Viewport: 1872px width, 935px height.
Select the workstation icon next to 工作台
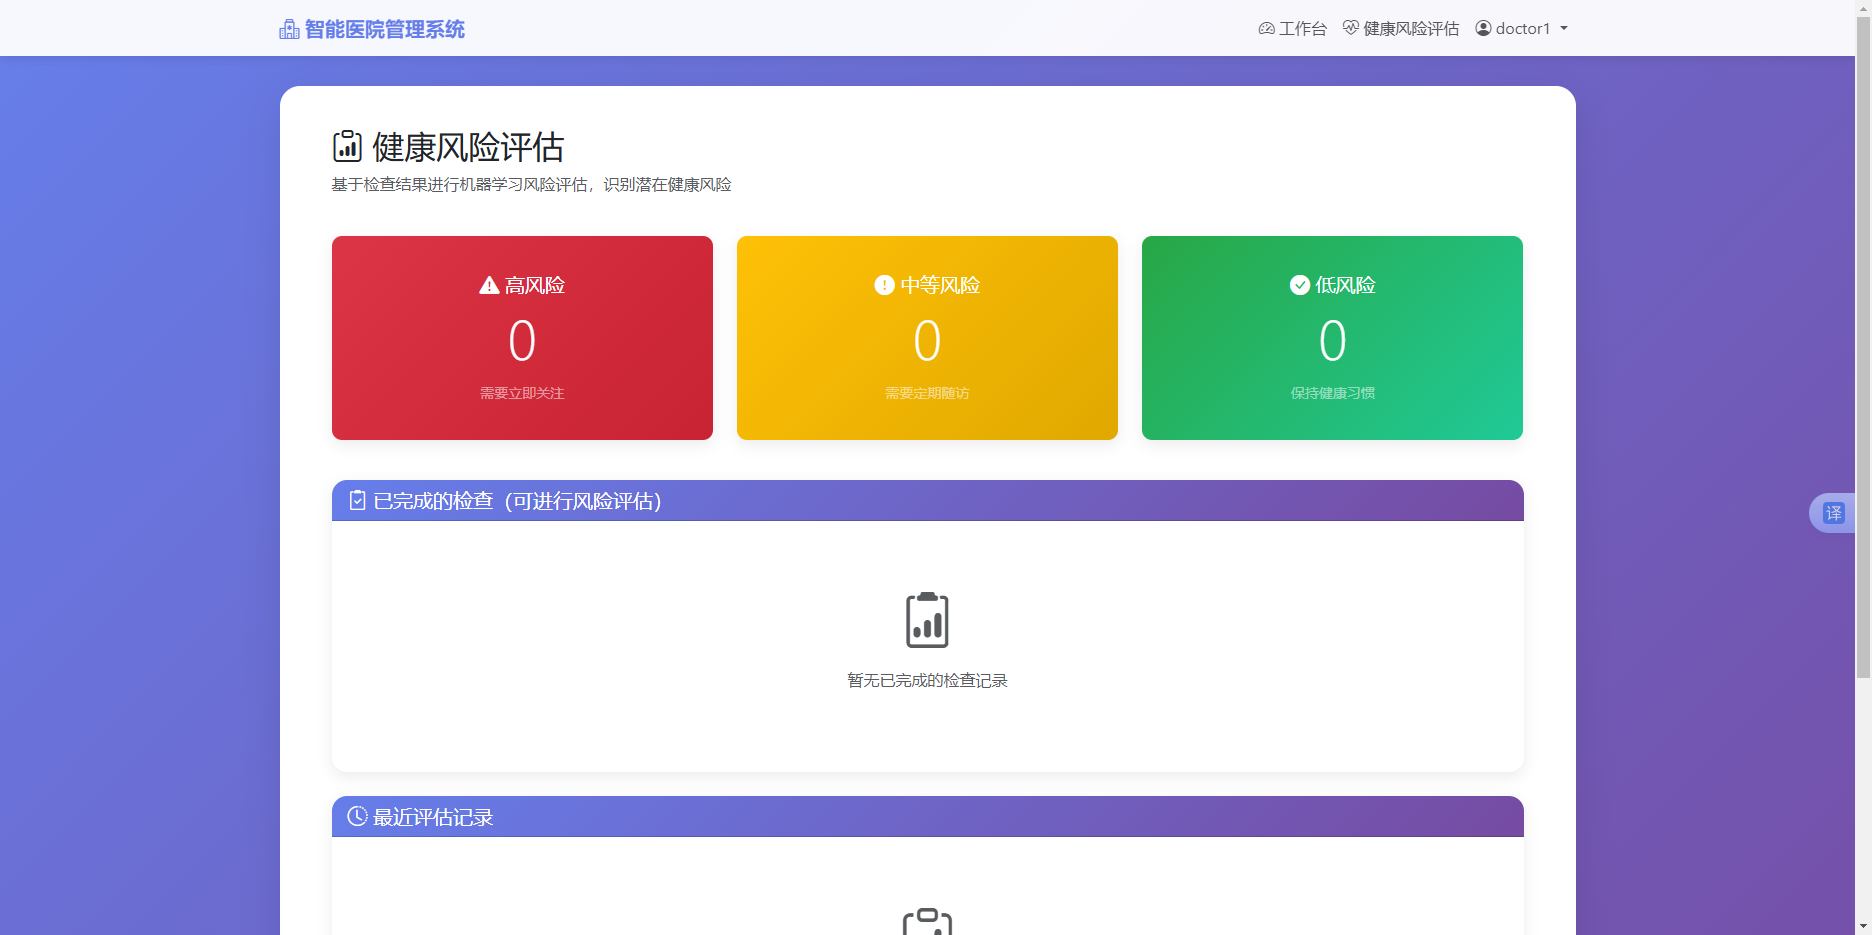click(x=1265, y=28)
